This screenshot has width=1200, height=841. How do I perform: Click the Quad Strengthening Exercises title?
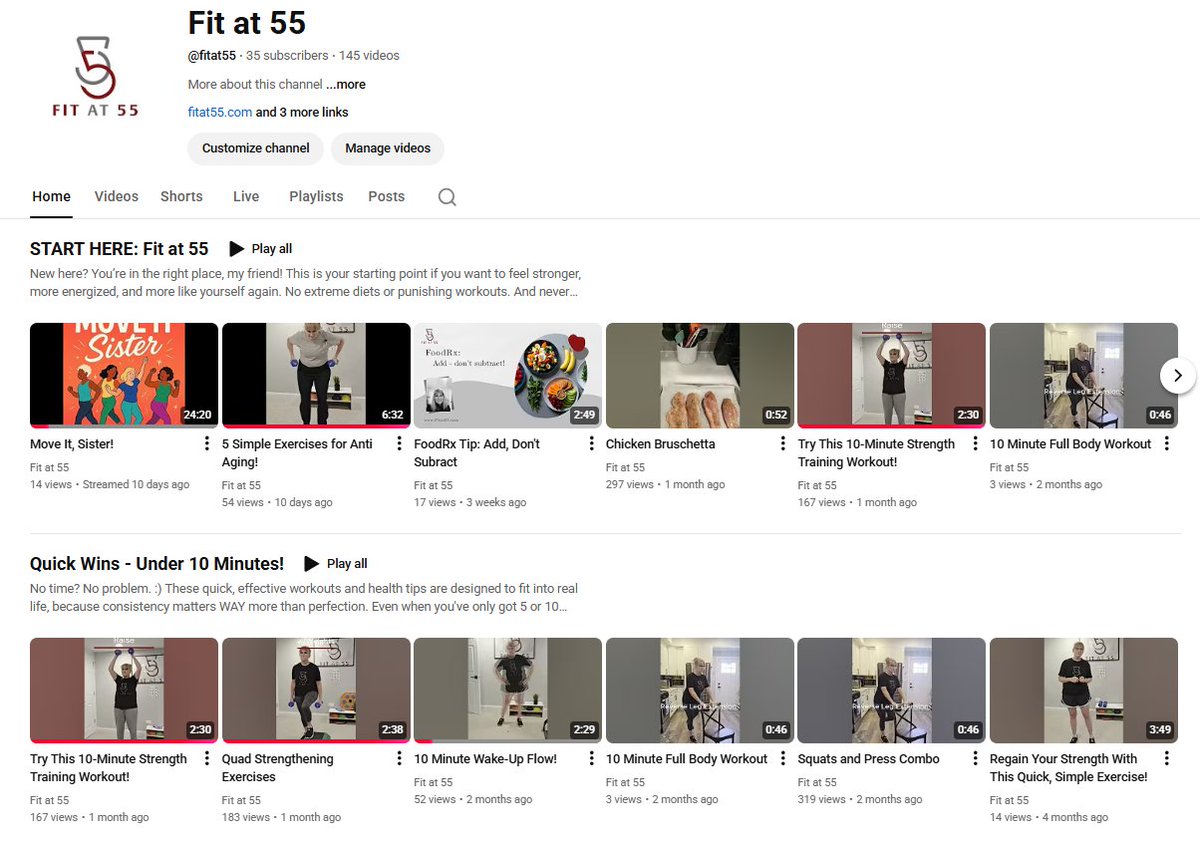pyautogui.click(x=278, y=768)
